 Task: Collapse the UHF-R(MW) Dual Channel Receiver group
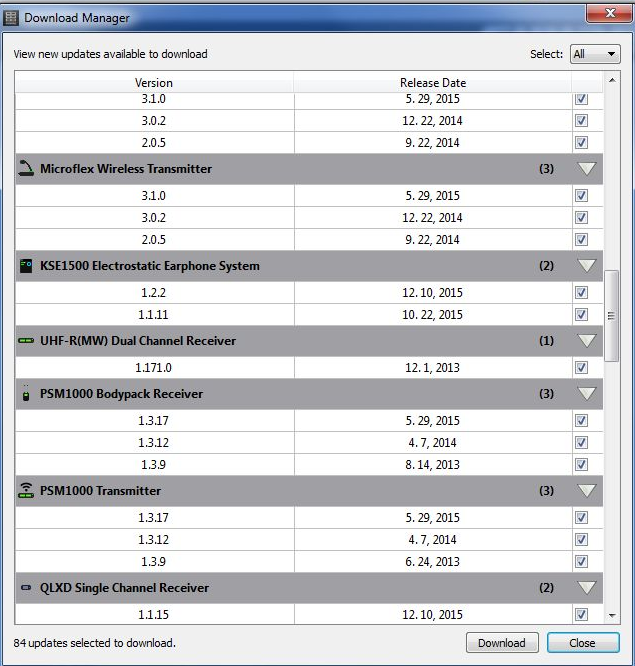coord(587,341)
